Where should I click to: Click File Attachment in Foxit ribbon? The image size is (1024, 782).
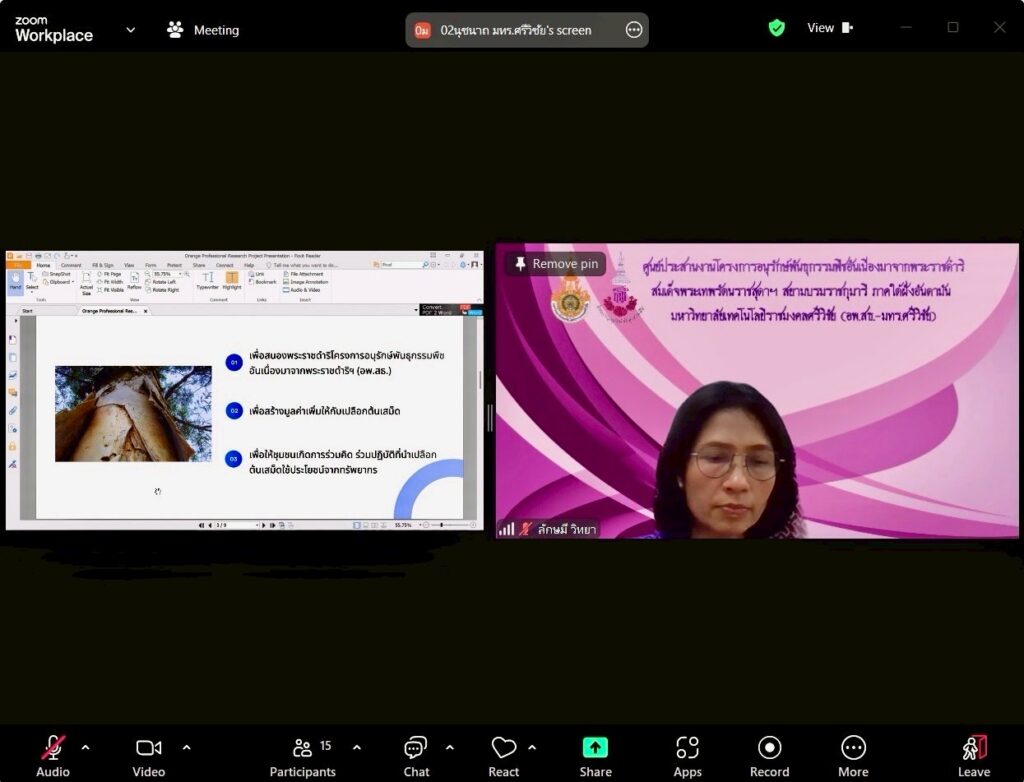coord(304,274)
